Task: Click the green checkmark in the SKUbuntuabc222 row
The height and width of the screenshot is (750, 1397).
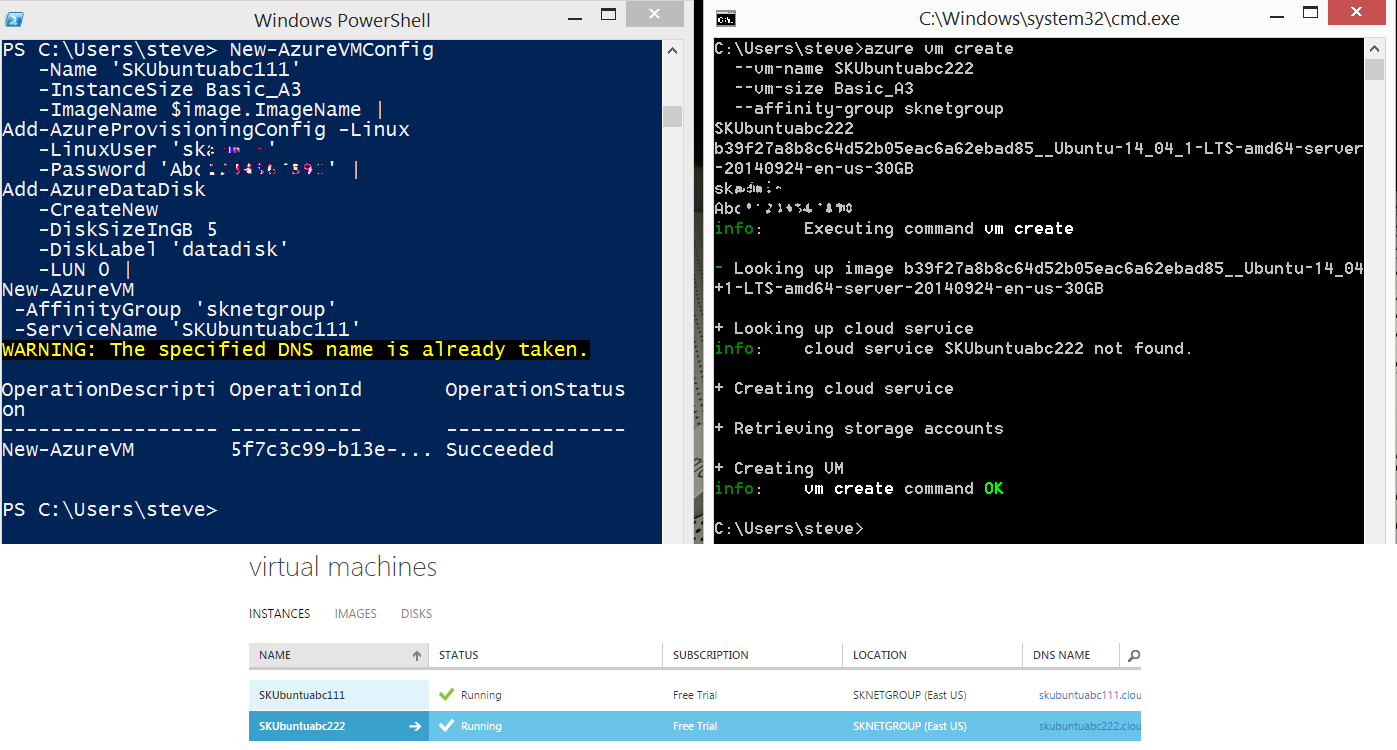Action: click(447, 726)
